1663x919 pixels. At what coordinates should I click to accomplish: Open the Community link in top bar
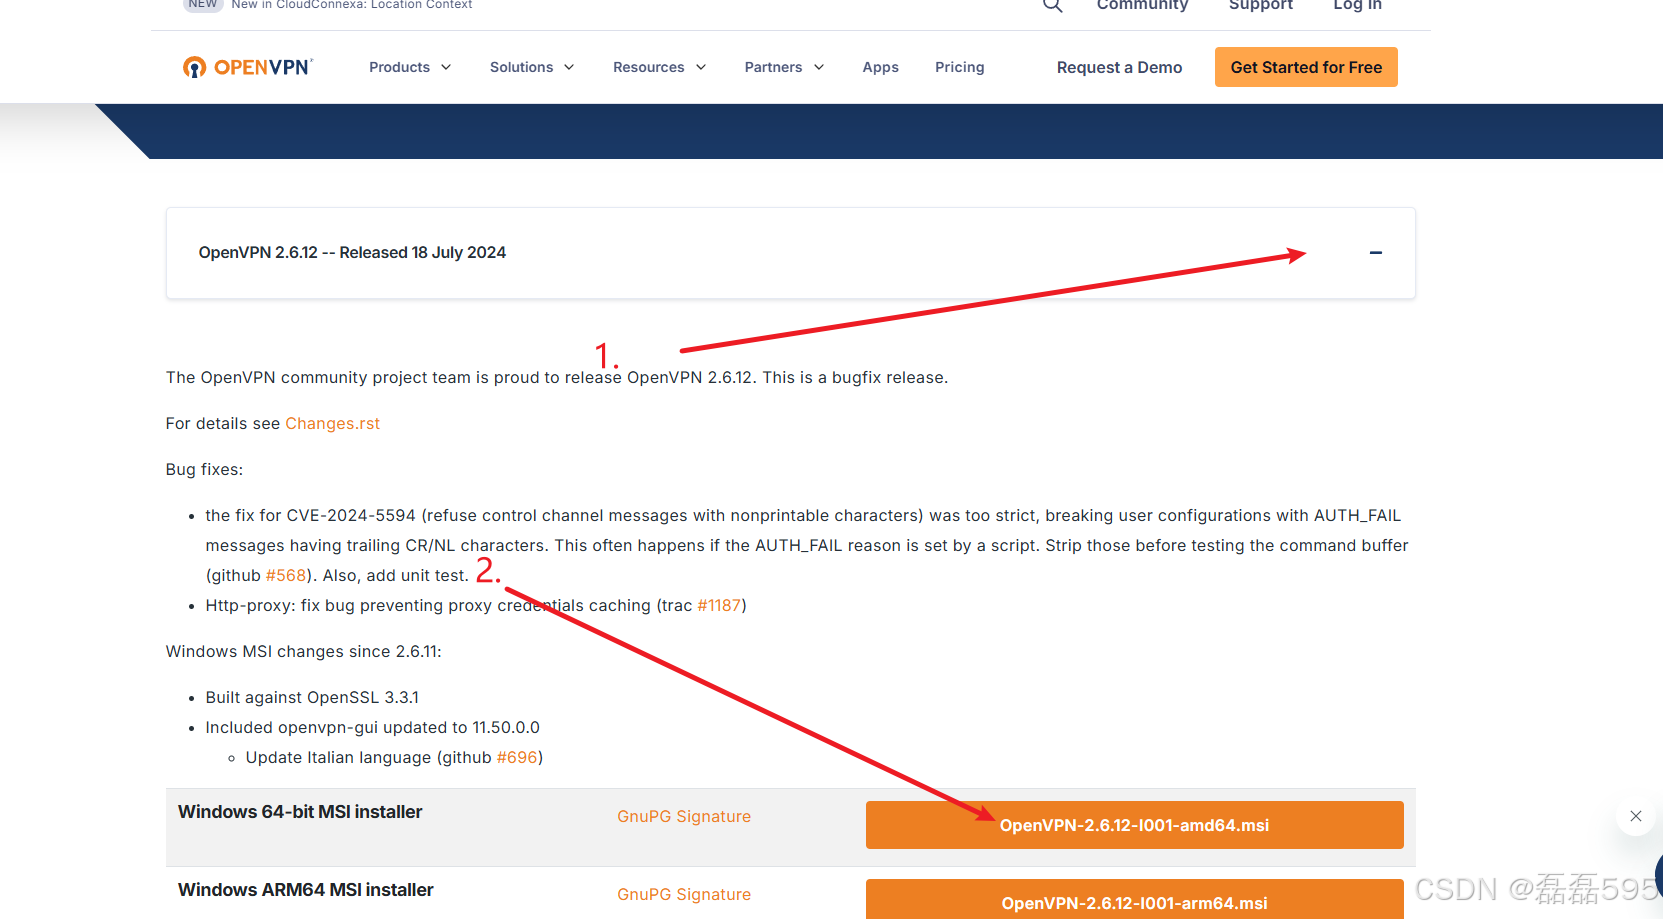(1142, 5)
